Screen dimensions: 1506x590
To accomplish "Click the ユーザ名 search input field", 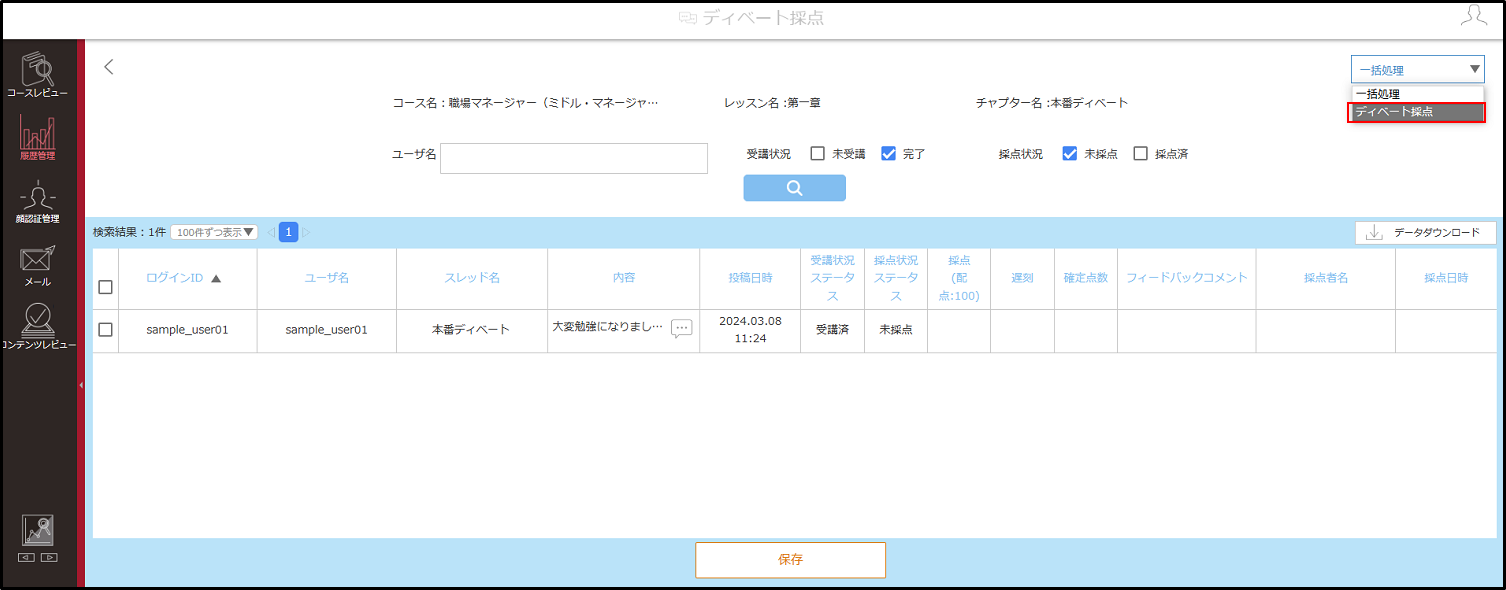I will (574, 158).
